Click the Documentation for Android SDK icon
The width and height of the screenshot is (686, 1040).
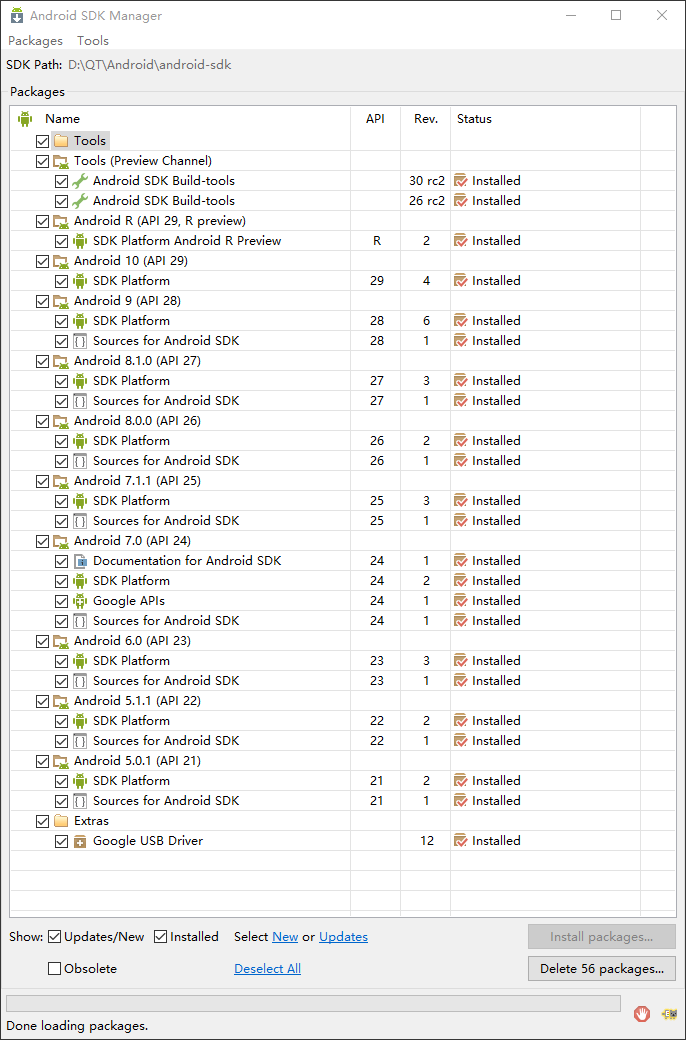pyautogui.click(x=80, y=560)
